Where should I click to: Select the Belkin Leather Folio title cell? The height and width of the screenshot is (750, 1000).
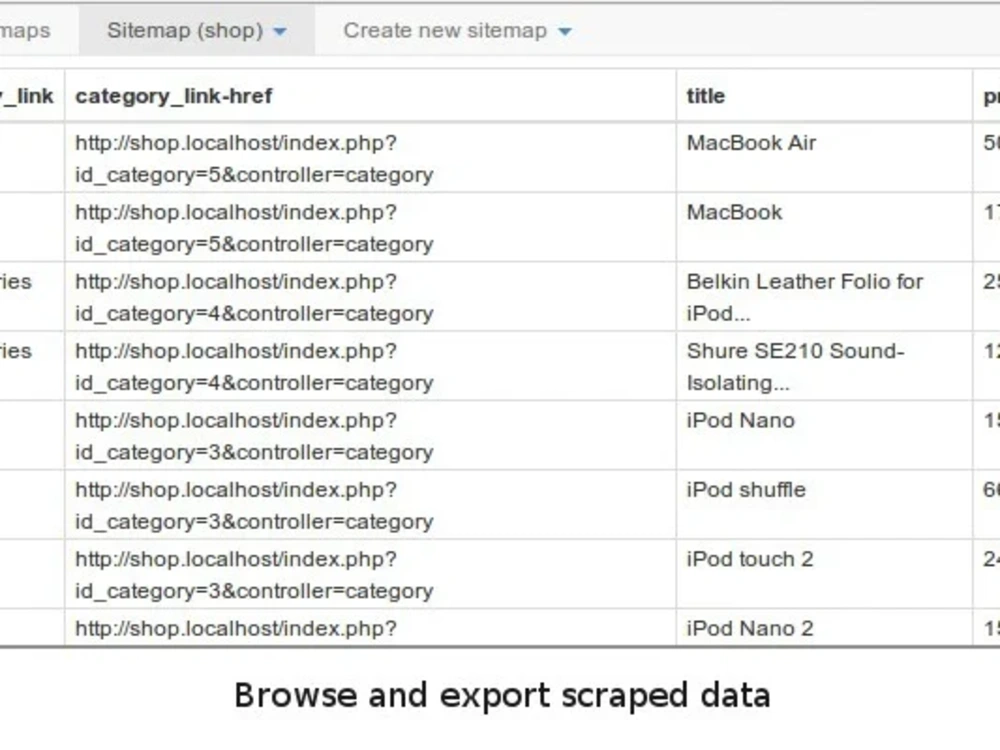[x=805, y=296]
